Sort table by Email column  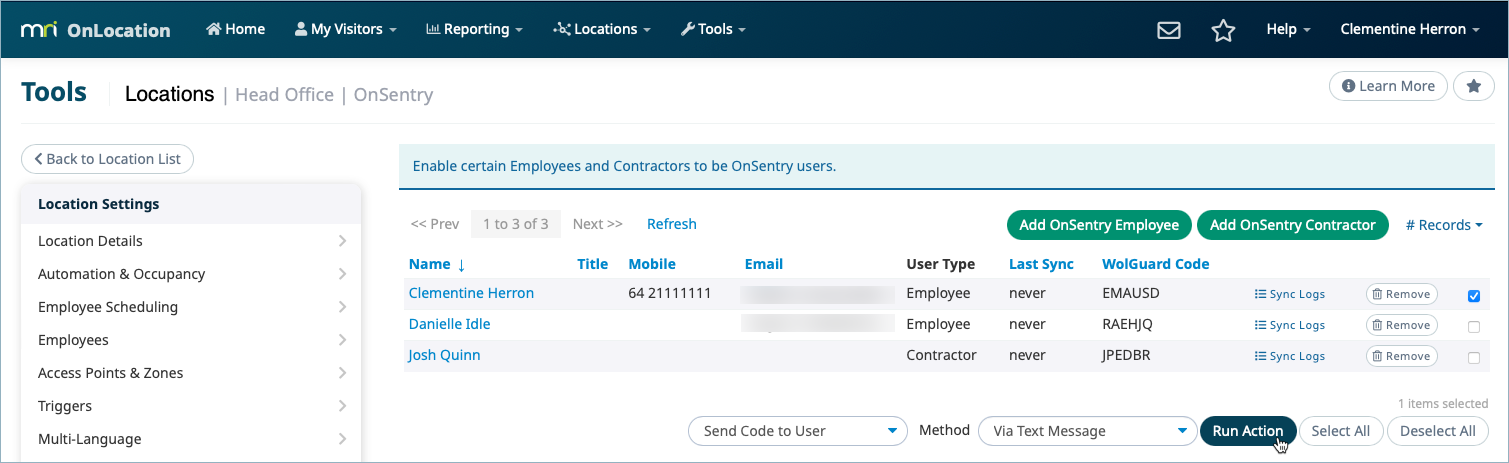[764, 264]
